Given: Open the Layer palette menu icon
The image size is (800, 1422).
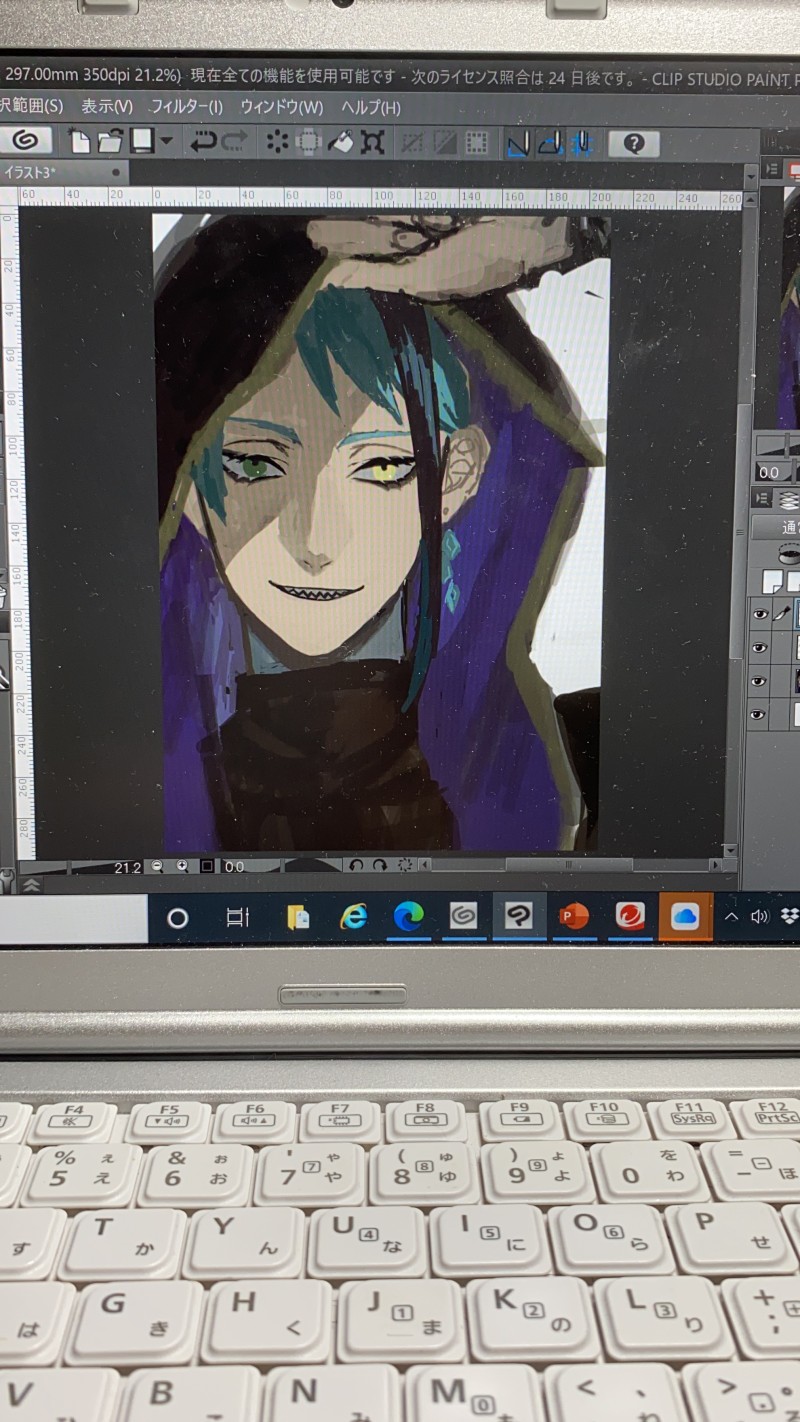Looking at the screenshot, I should point(762,498).
